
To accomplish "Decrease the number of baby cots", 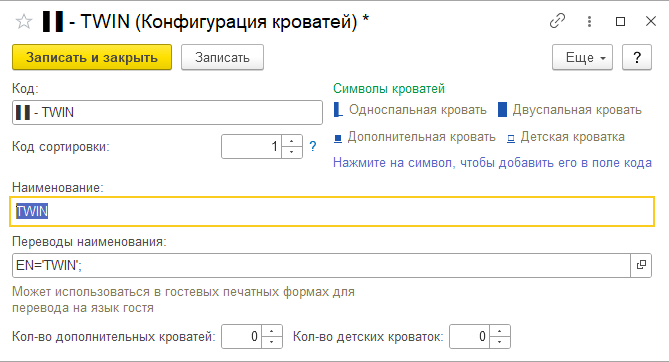I will click(500, 342).
